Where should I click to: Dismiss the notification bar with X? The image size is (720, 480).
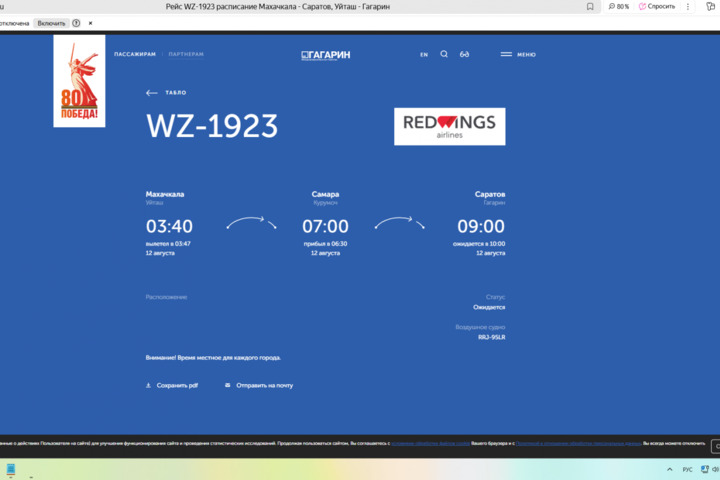tap(90, 23)
